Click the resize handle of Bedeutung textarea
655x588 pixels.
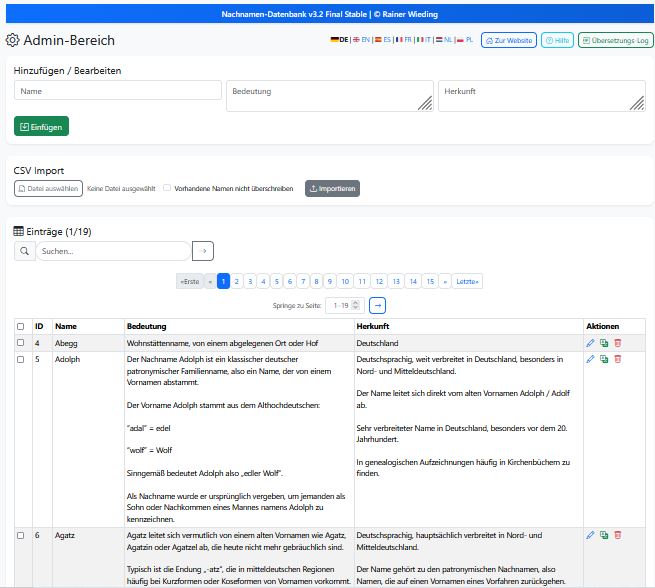click(x=425, y=103)
